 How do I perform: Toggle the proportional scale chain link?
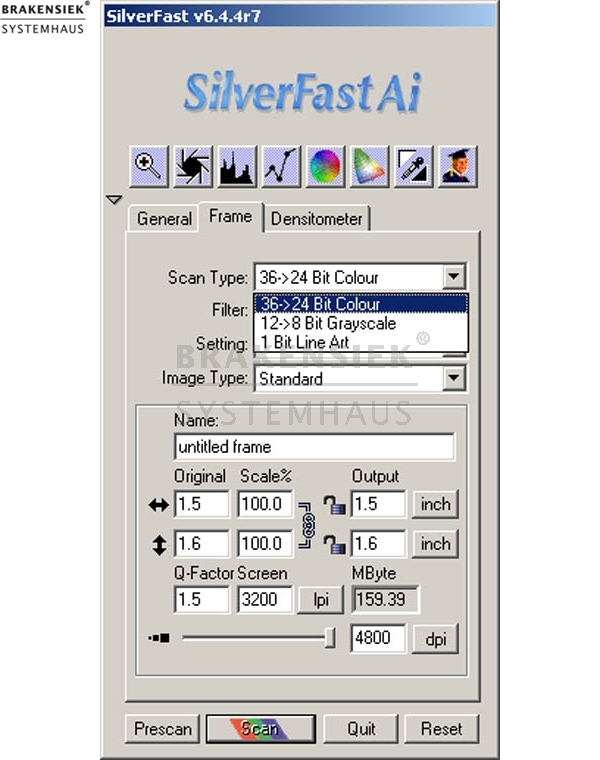click(x=307, y=525)
